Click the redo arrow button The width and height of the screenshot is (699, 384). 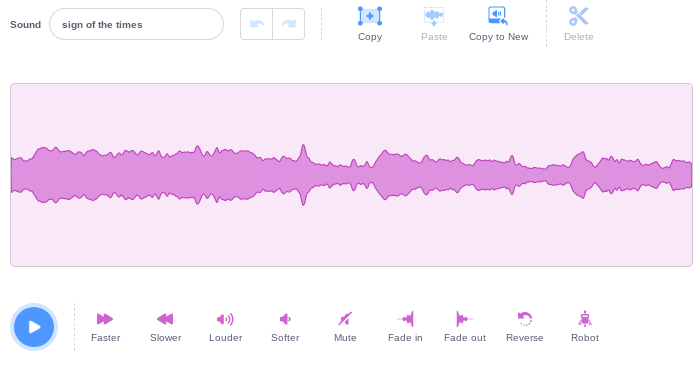(x=288, y=24)
